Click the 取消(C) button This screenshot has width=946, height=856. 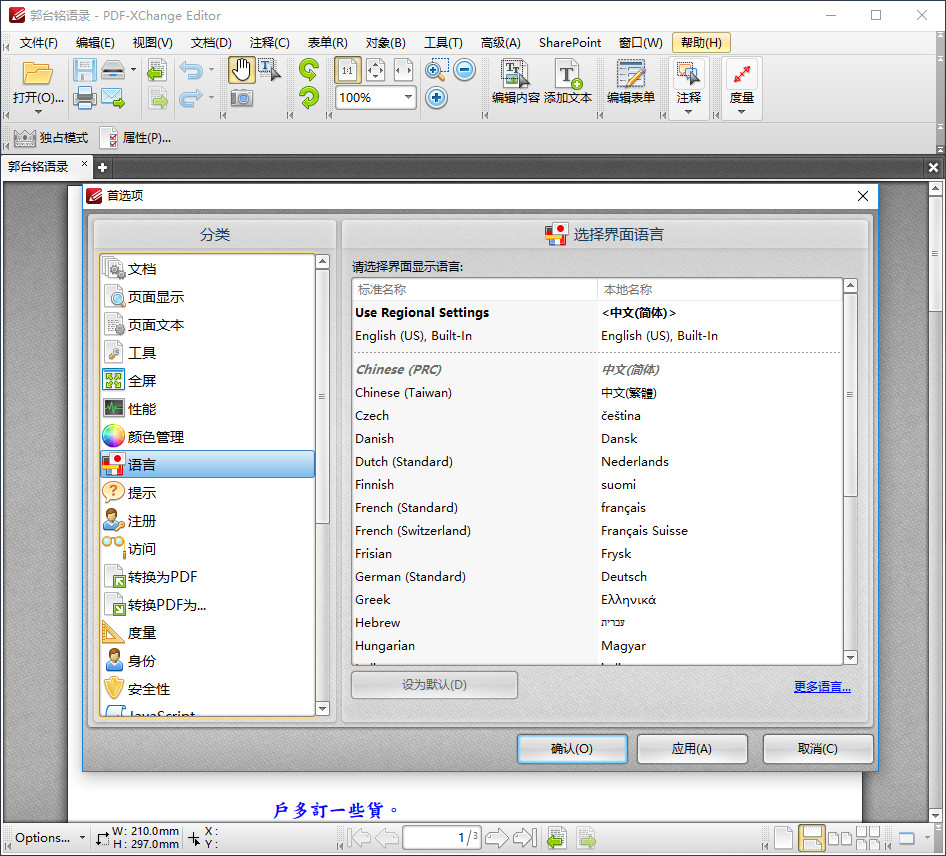pyautogui.click(x=817, y=749)
